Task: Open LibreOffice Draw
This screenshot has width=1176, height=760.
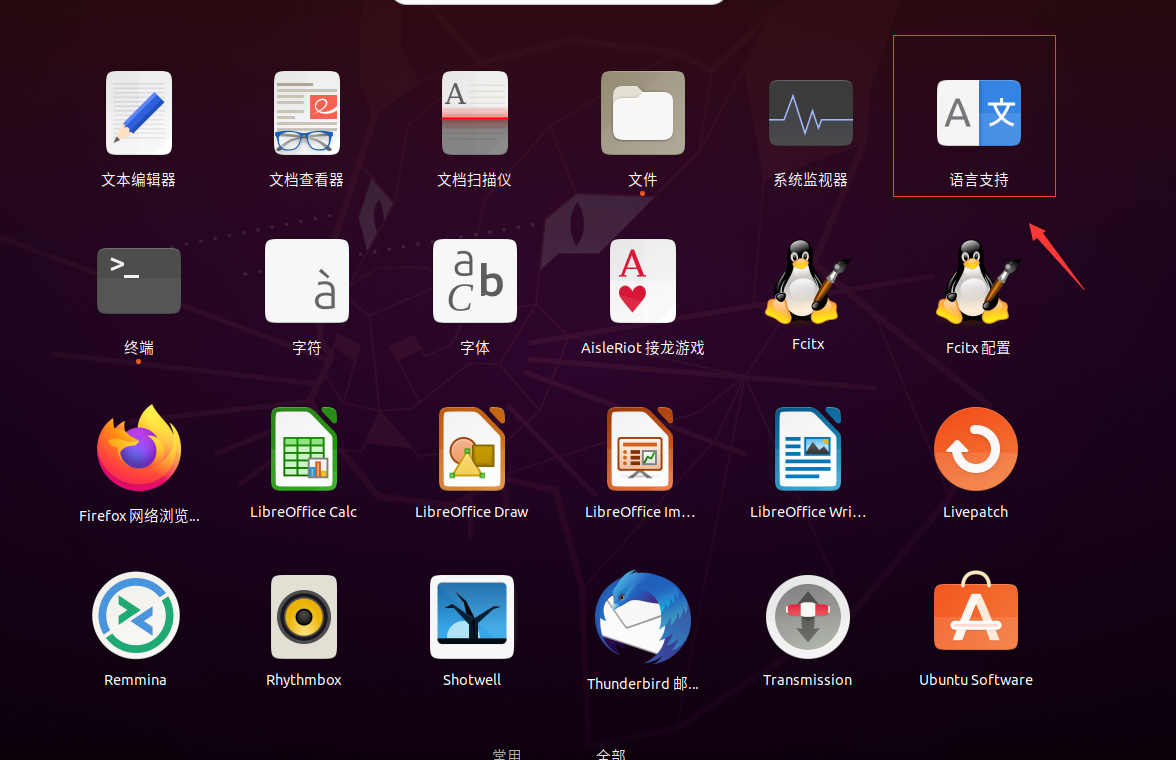Action: 472,449
